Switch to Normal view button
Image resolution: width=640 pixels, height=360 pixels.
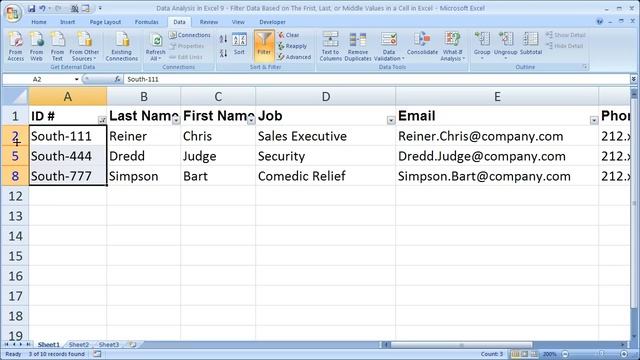516,354
